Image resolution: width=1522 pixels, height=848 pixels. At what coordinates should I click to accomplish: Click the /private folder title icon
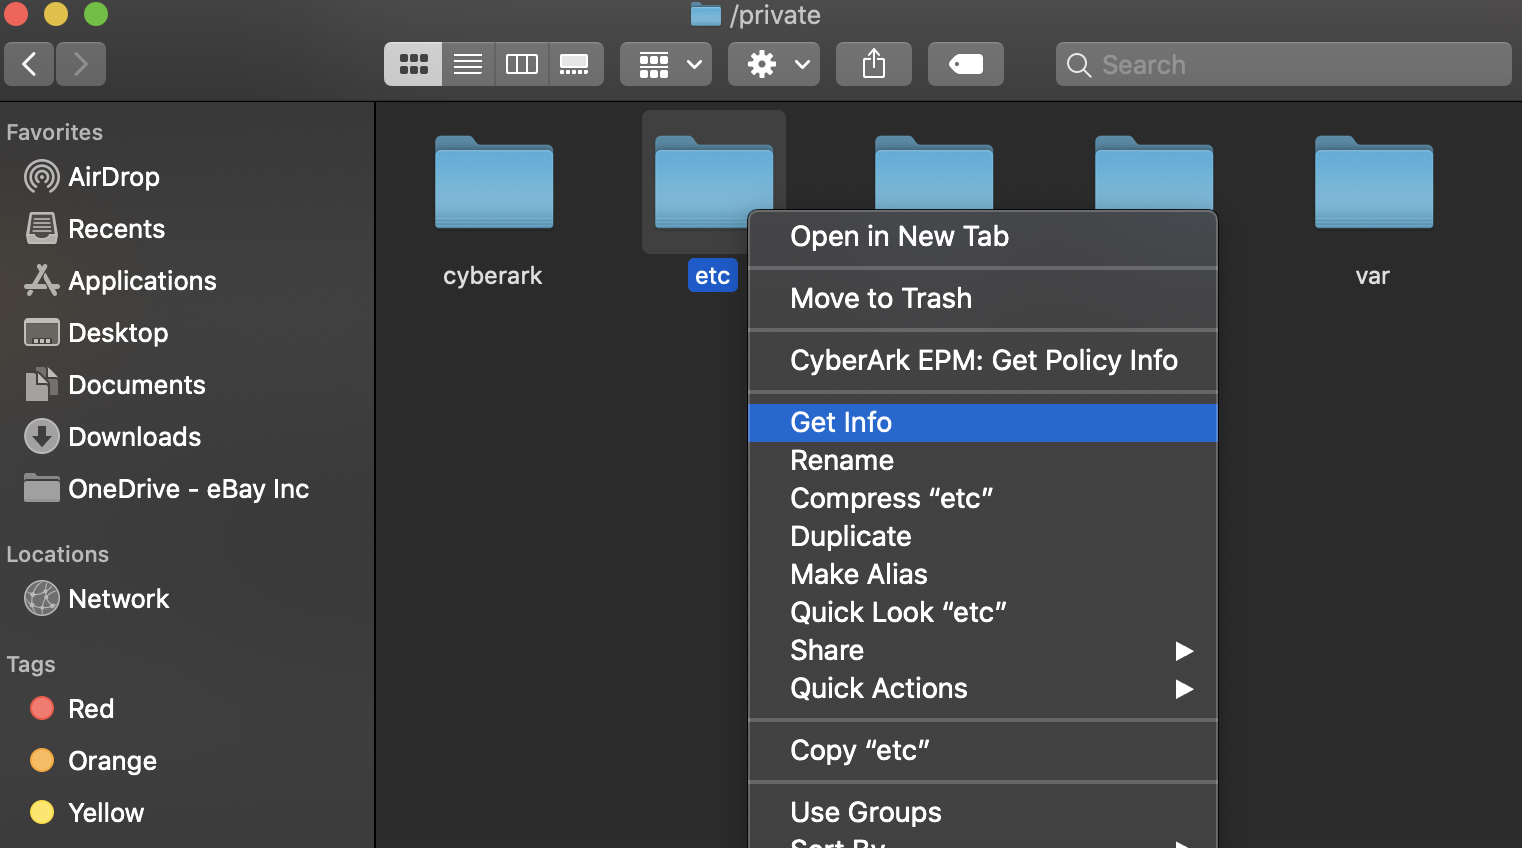coord(706,15)
